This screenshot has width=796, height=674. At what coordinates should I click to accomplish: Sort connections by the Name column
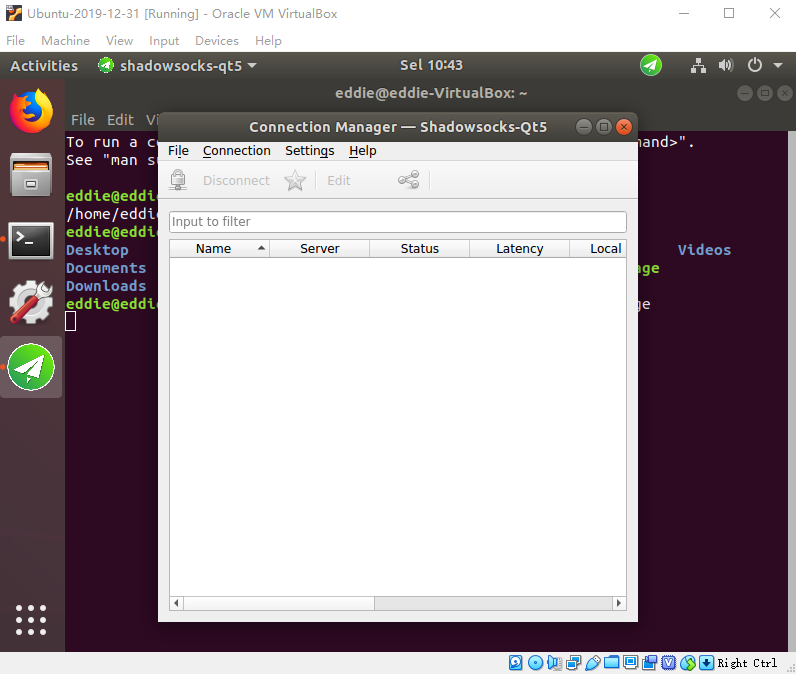coord(219,249)
